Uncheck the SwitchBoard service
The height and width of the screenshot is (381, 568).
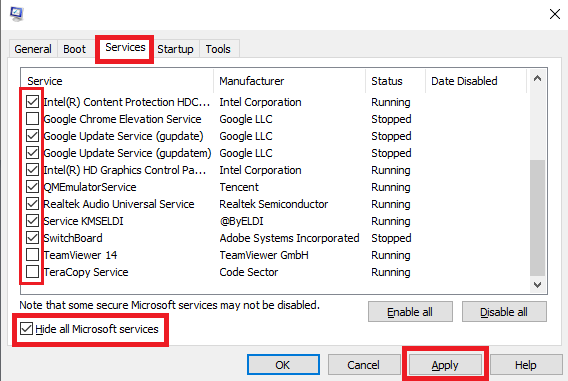[33, 238]
